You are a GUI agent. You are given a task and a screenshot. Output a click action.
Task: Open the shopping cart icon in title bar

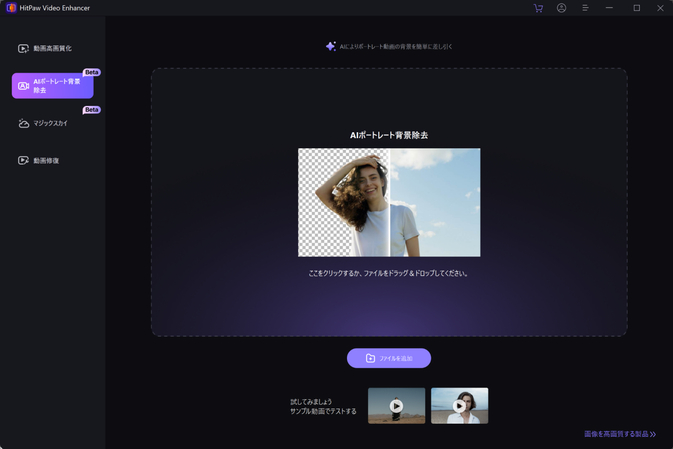tap(538, 8)
